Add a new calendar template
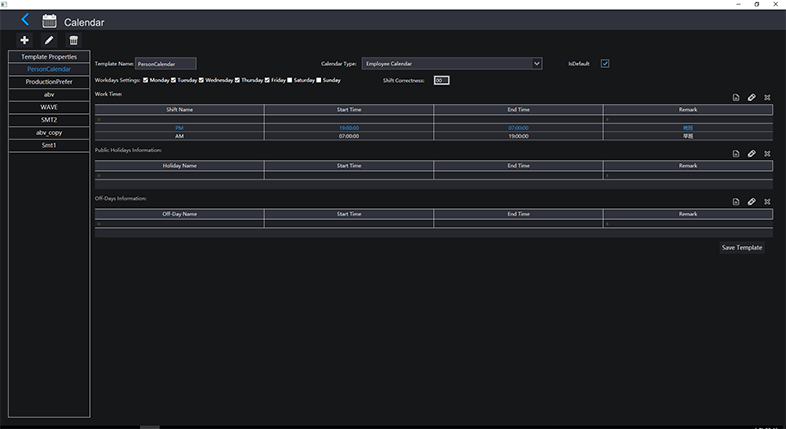786x429 pixels. (x=25, y=40)
